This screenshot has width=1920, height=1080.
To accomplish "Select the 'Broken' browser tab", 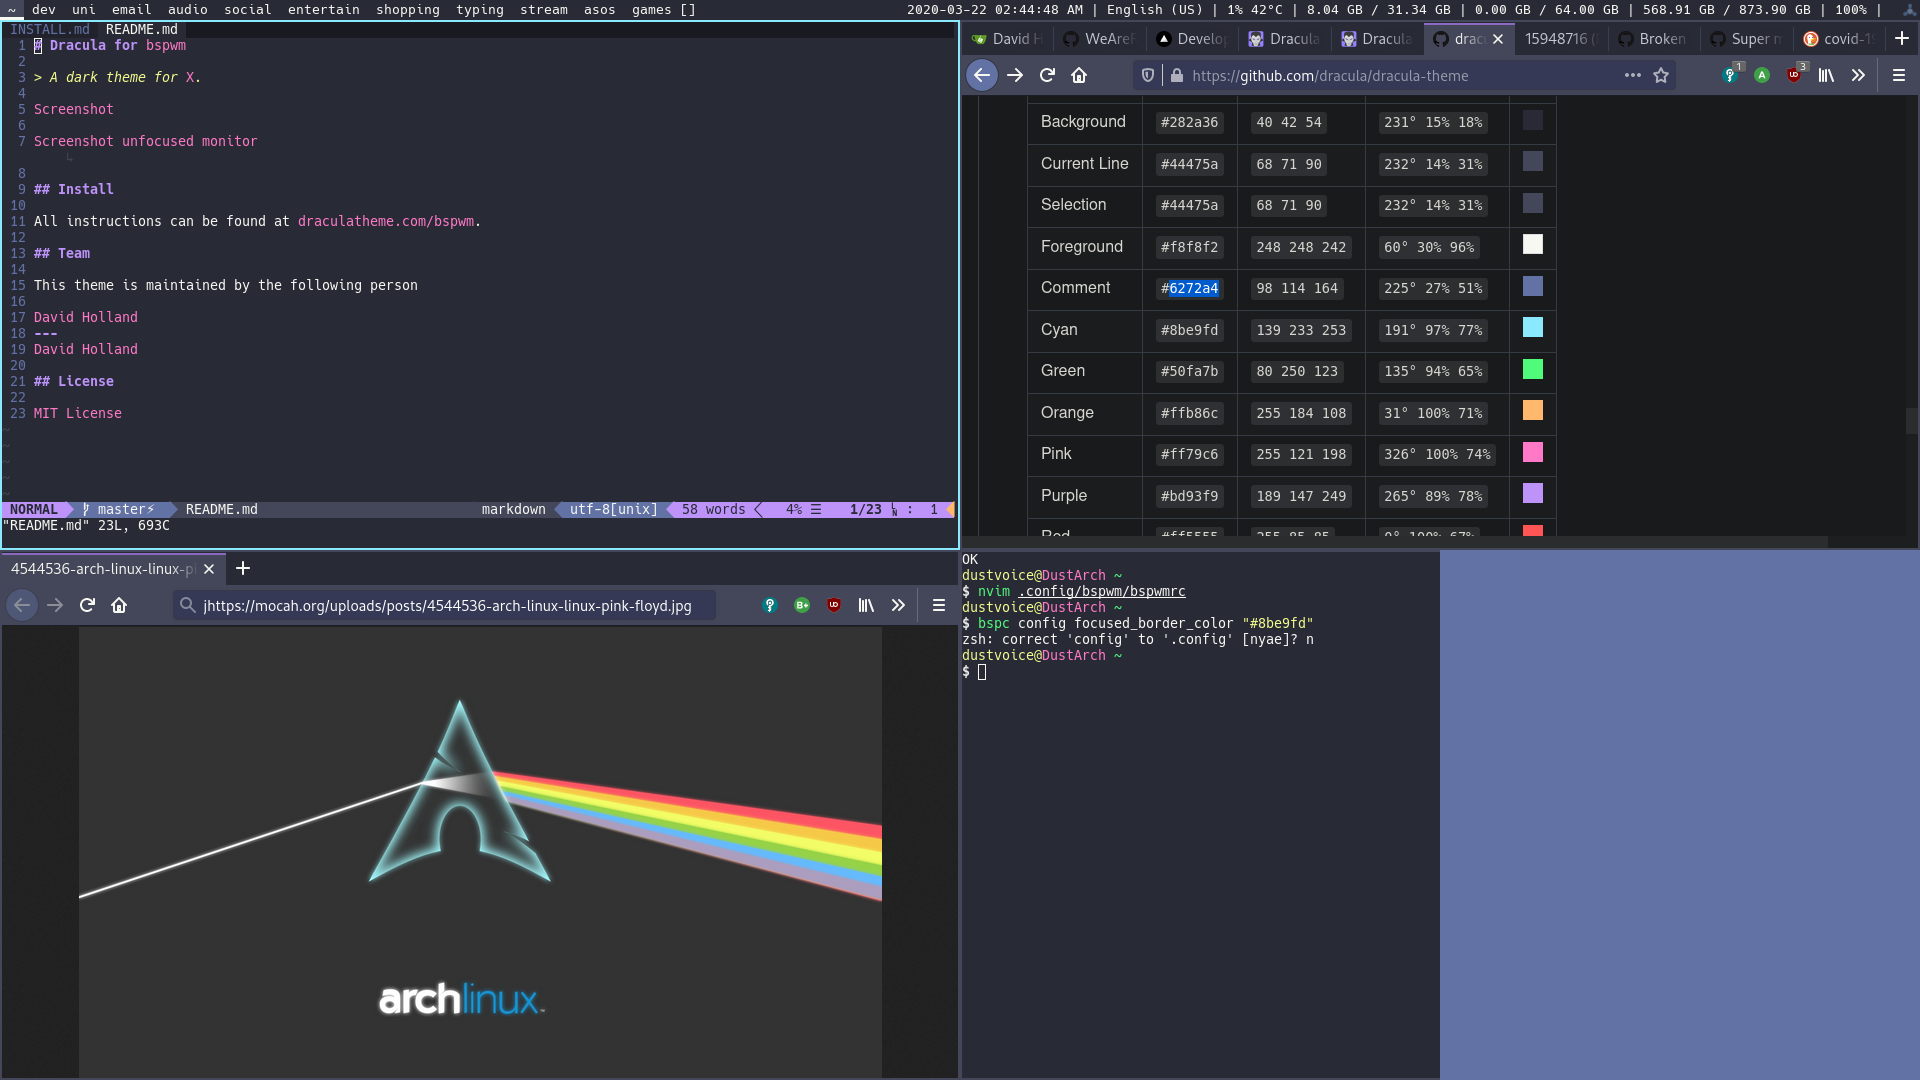I will tap(1654, 39).
